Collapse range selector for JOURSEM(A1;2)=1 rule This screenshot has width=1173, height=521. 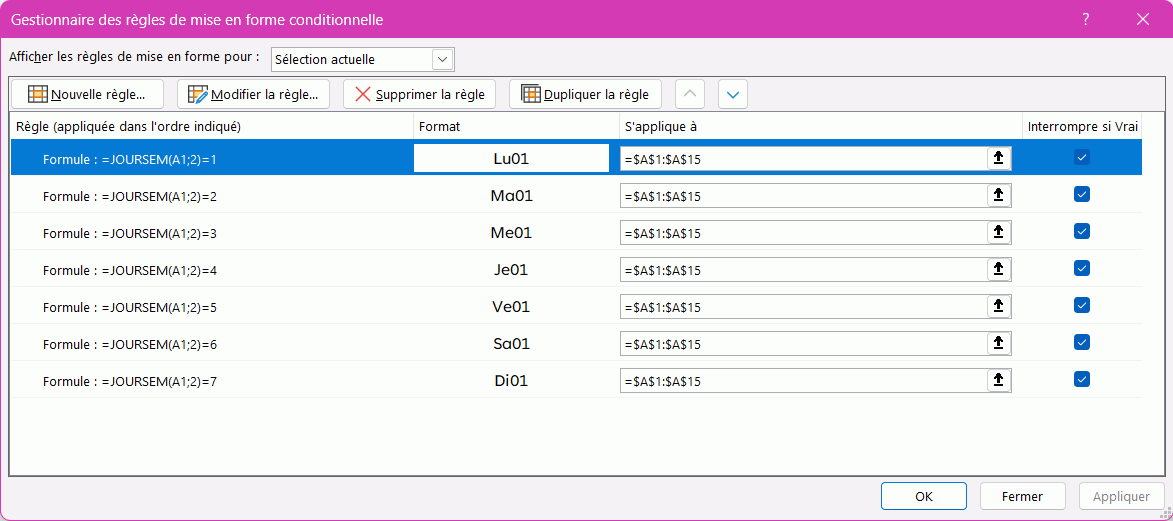coord(998,158)
